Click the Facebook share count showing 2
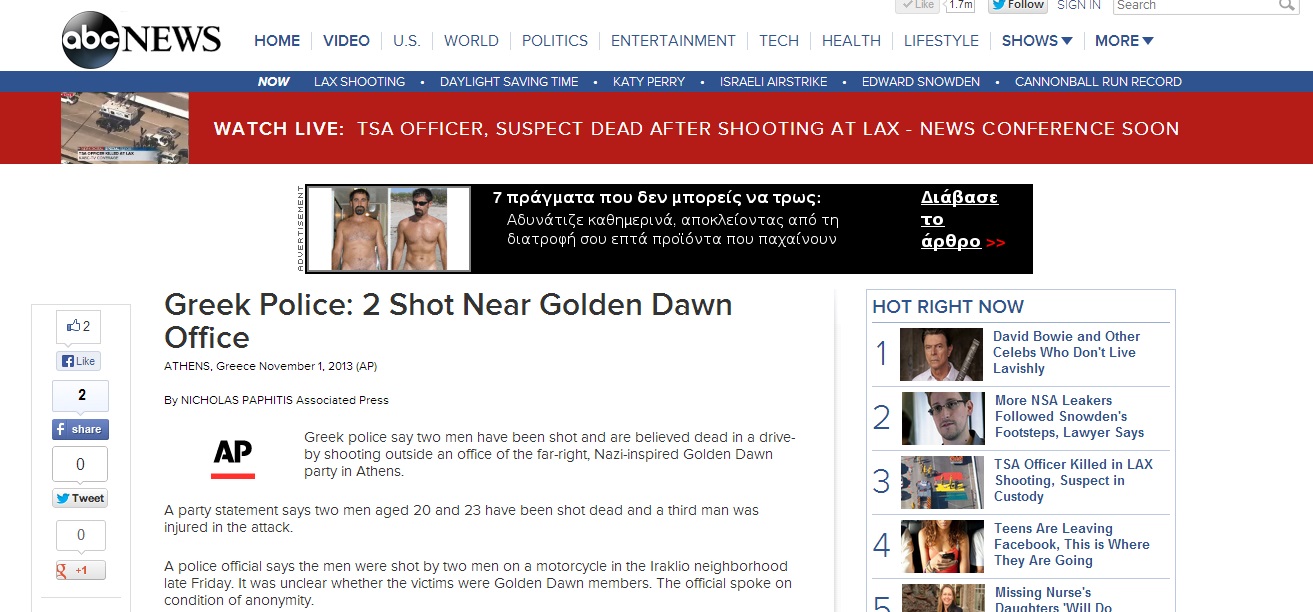1313x612 pixels. click(x=81, y=395)
